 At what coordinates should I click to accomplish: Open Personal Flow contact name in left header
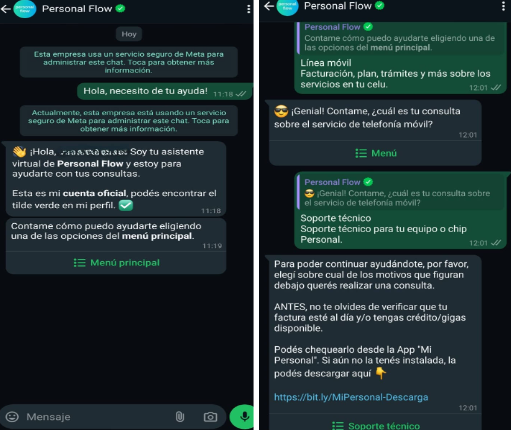tap(77, 9)
